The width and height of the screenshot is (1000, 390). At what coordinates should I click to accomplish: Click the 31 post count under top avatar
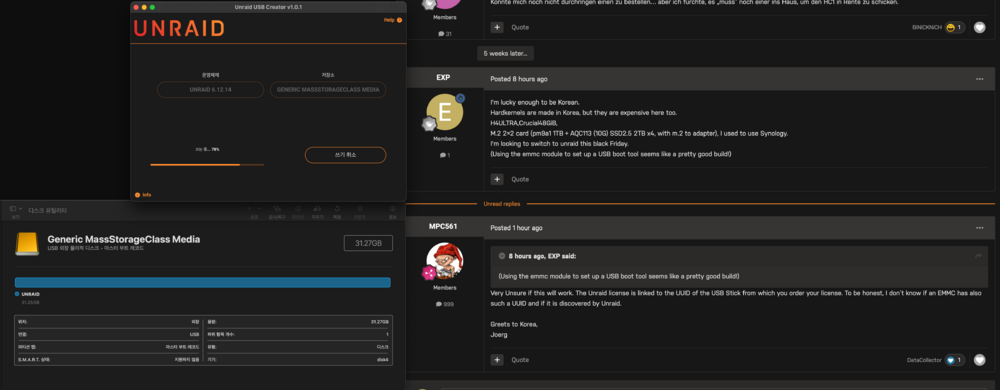click(445, 34)
